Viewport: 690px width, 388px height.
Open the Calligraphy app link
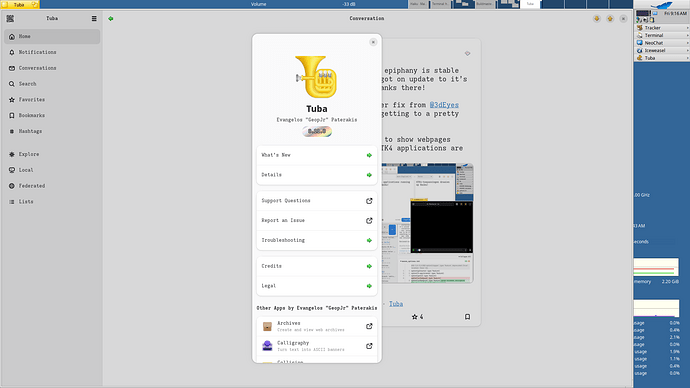tap(317, 346)
